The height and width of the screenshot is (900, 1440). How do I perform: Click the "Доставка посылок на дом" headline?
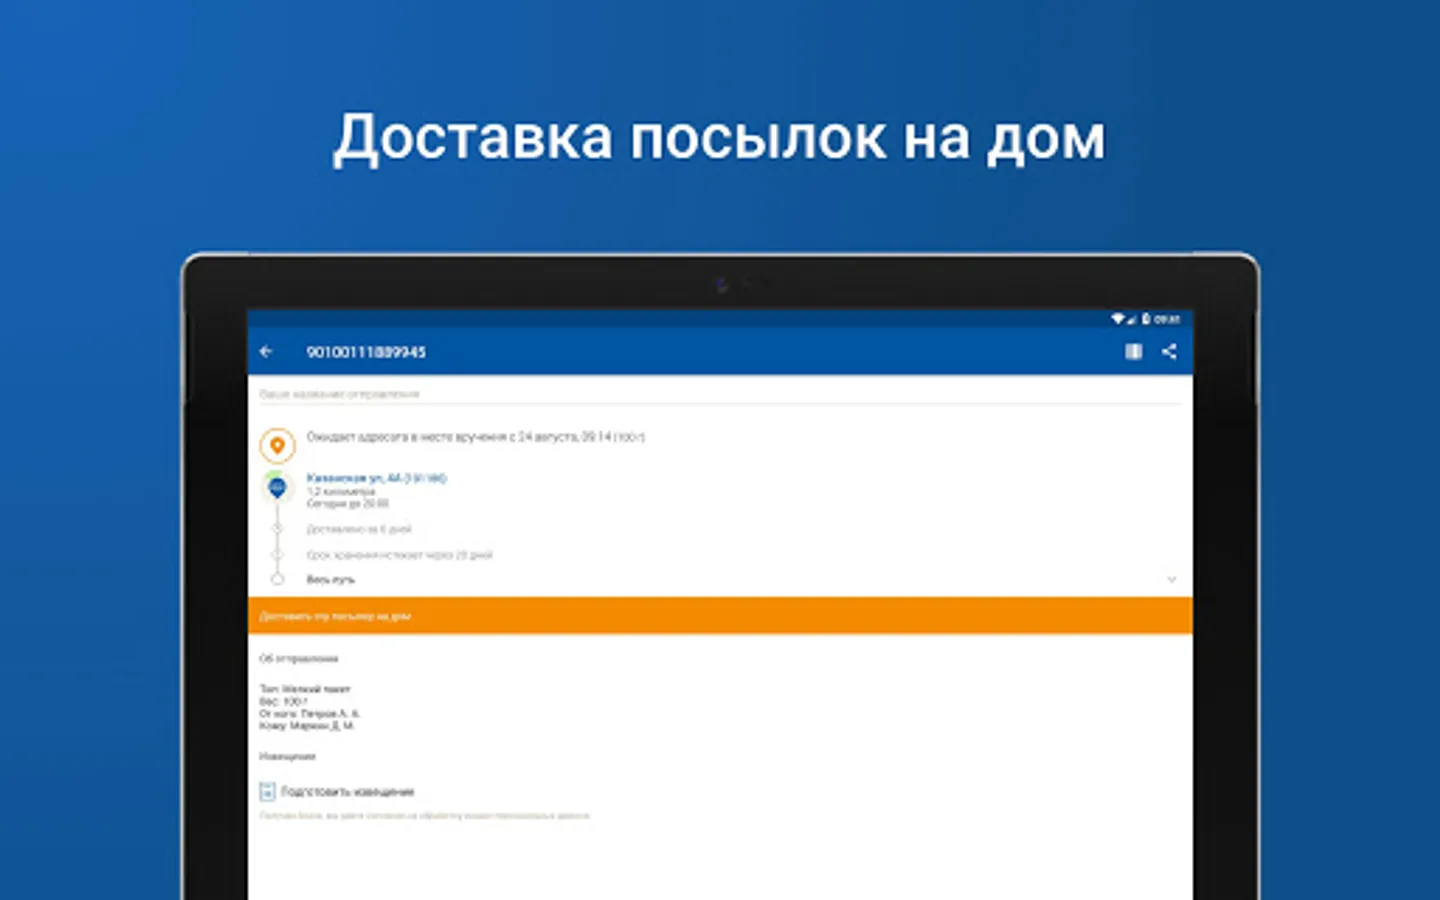click(x=720, y=137)
